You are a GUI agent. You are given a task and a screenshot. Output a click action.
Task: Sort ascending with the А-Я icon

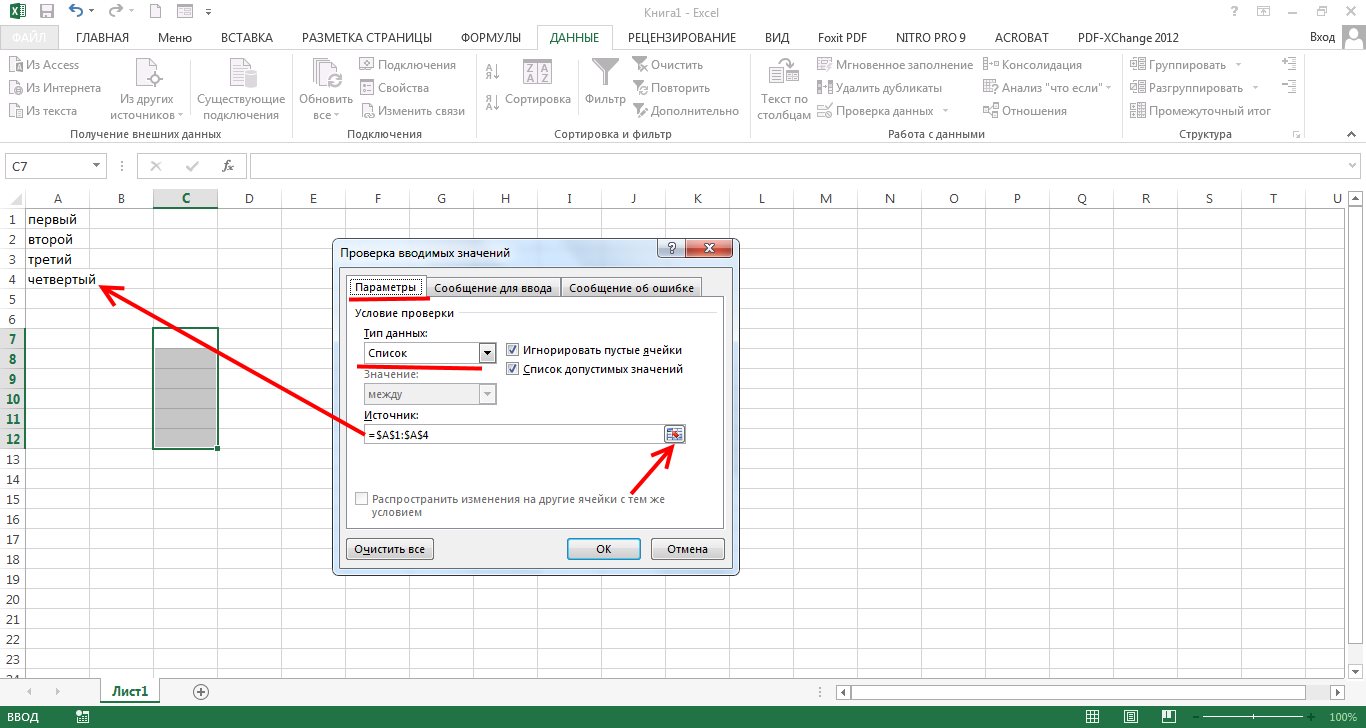(492, 72)
